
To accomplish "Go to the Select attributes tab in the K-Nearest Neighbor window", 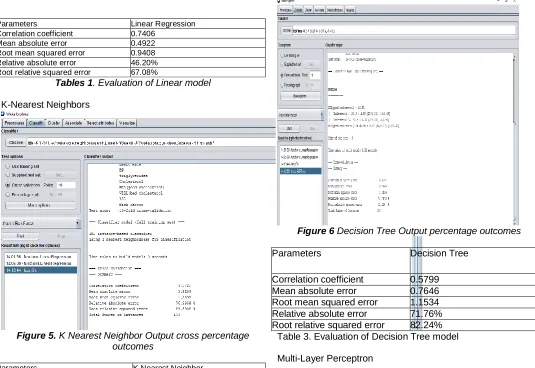I will pos(100,123).
